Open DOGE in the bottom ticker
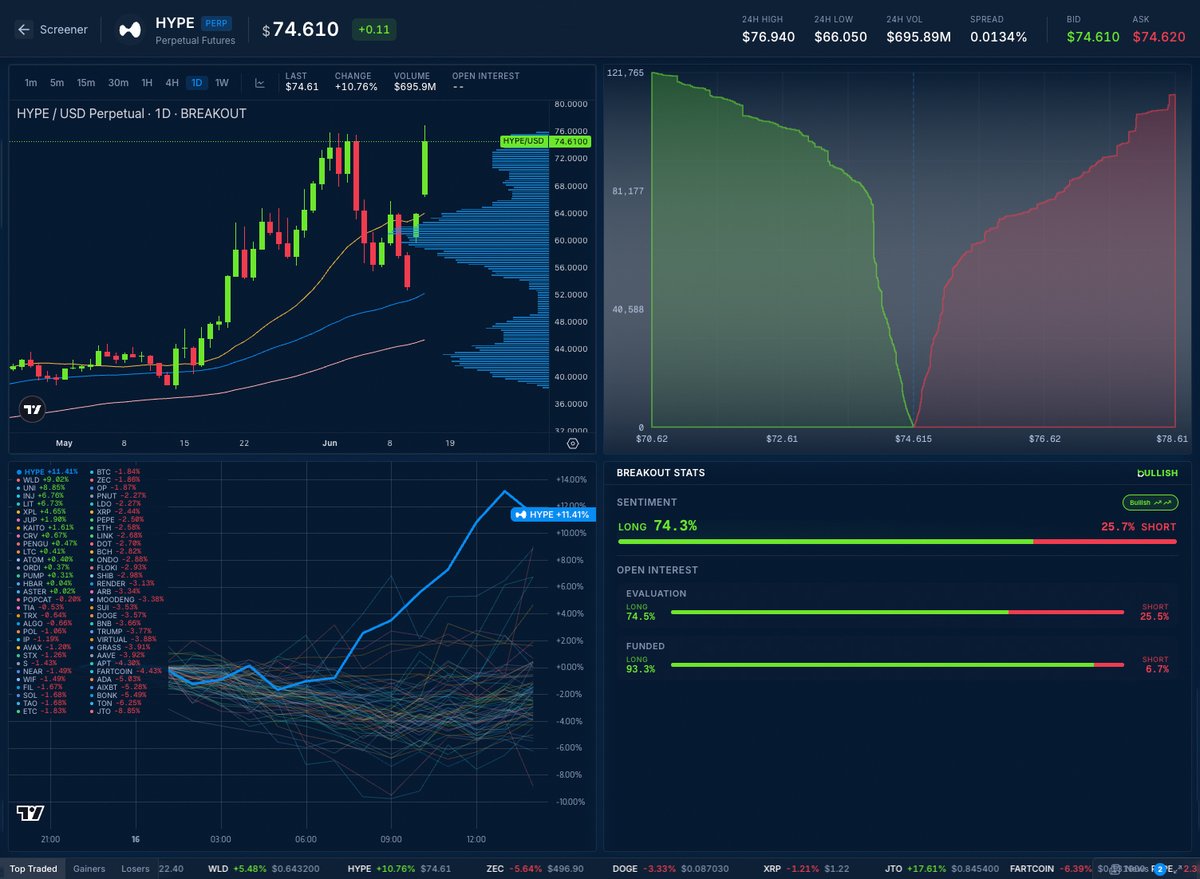 point(673,870)
